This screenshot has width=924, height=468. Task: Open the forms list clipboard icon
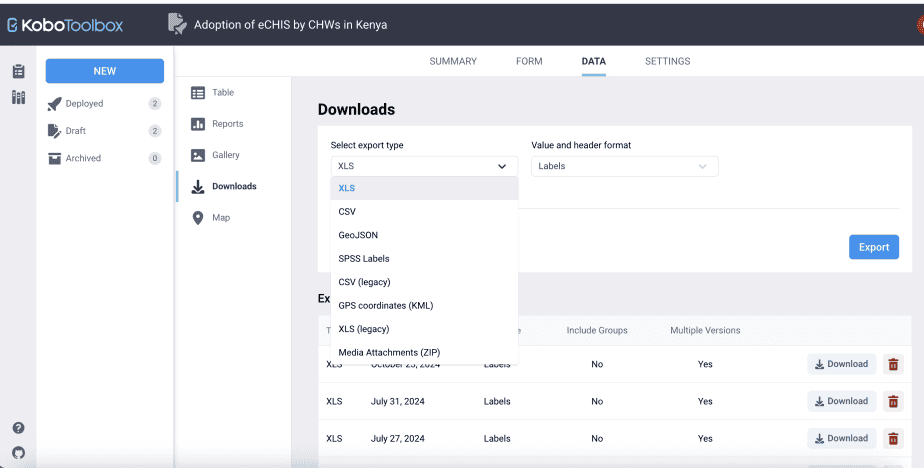coord(18,72)
